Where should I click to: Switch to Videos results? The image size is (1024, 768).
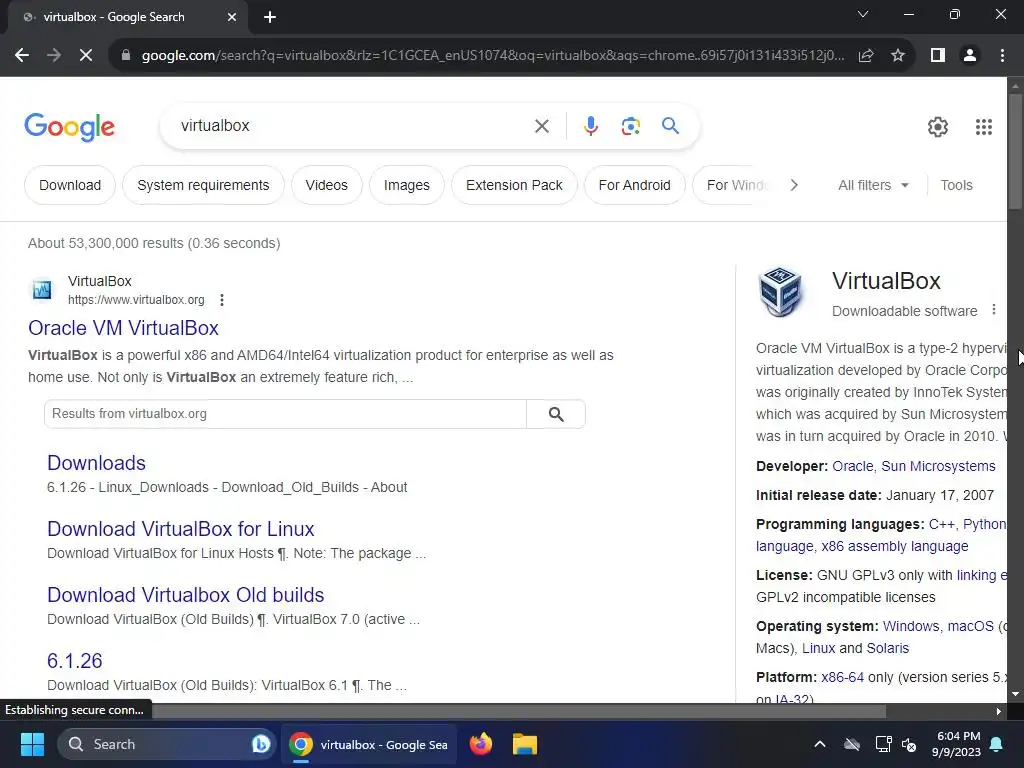[x=327, y=185]
